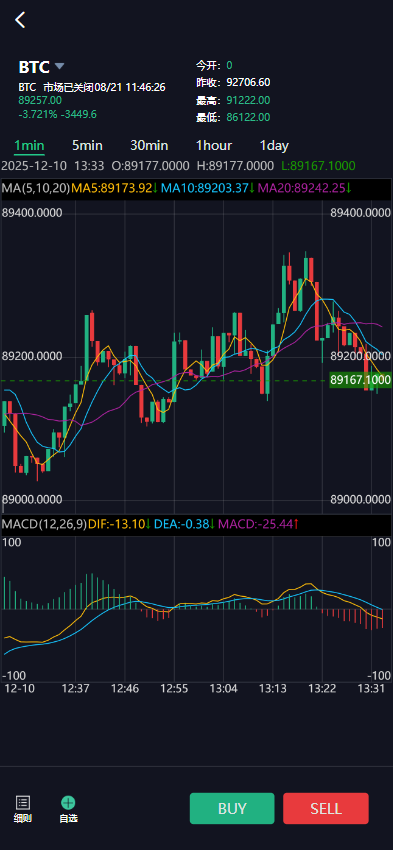Click the 12:46 time axis label

(x=125, y=688)
